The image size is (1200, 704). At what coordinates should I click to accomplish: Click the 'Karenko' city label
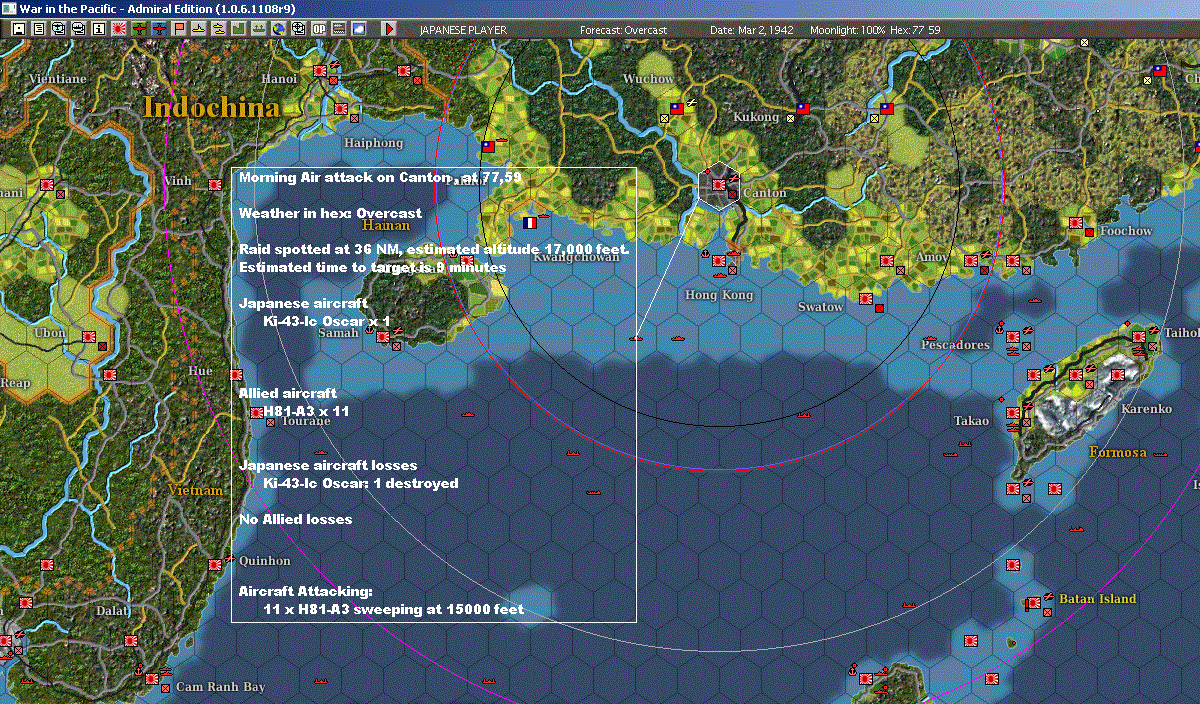tap(1146, 409)
